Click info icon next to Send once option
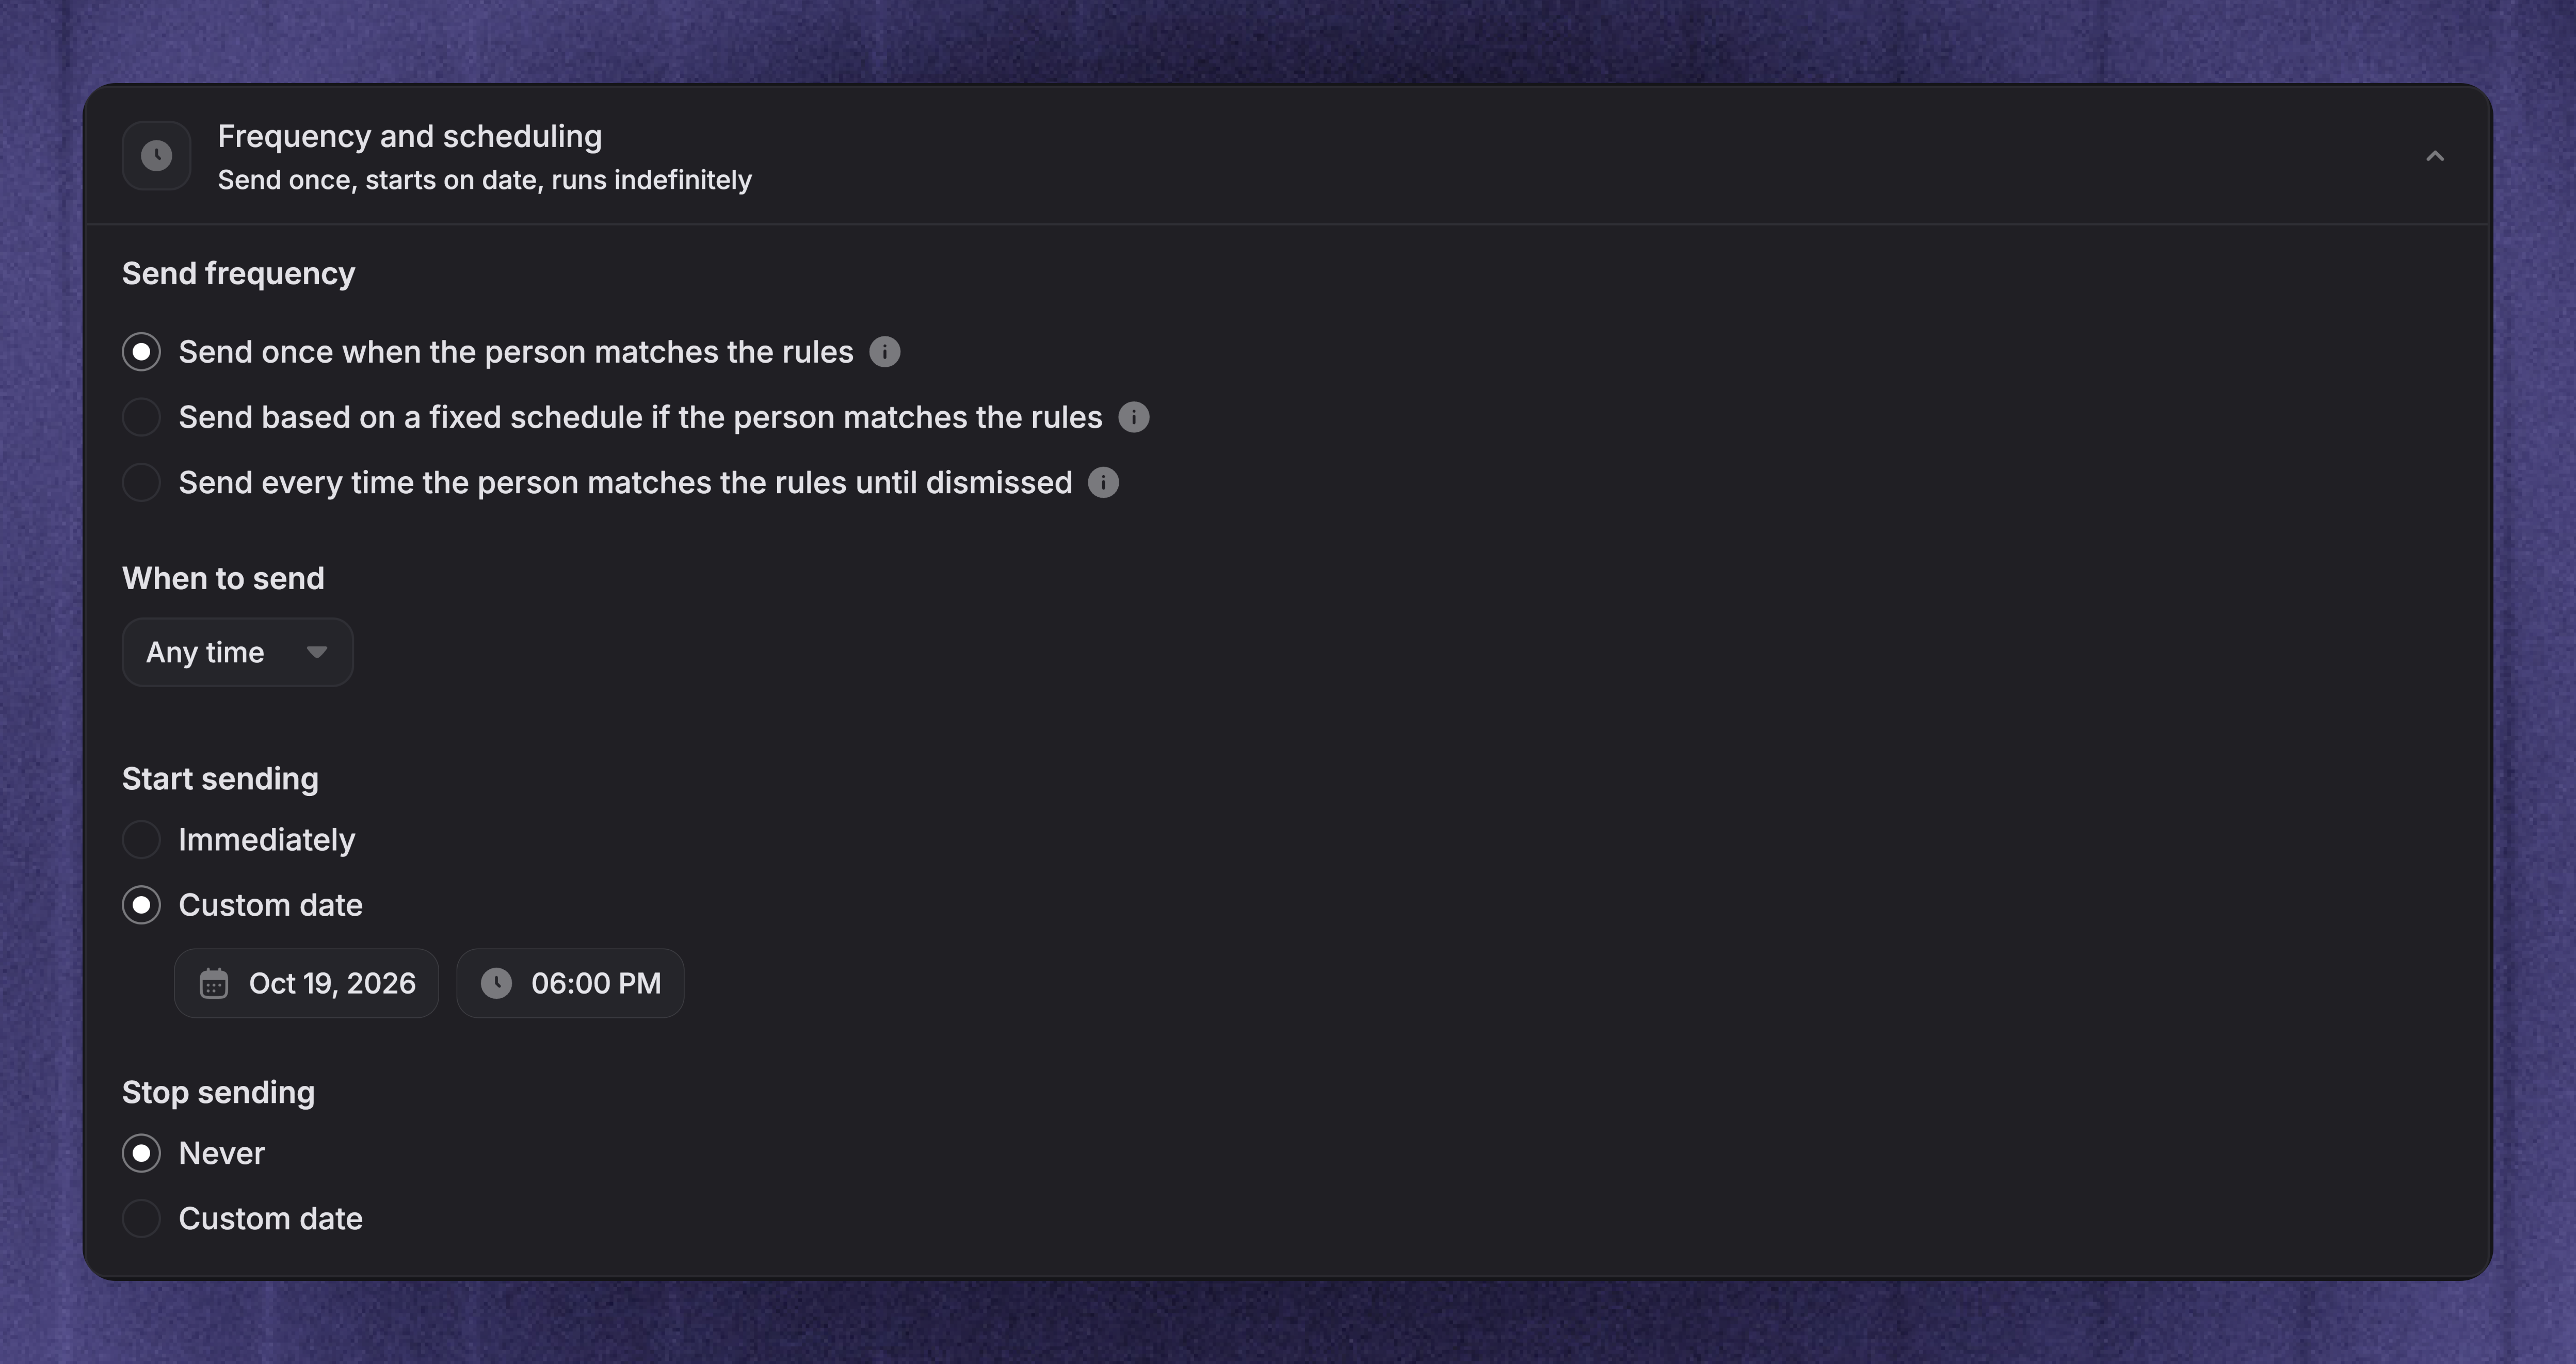Viewport: 2576px width, 1364px height. pyautogui.click(x=884, y=352)
